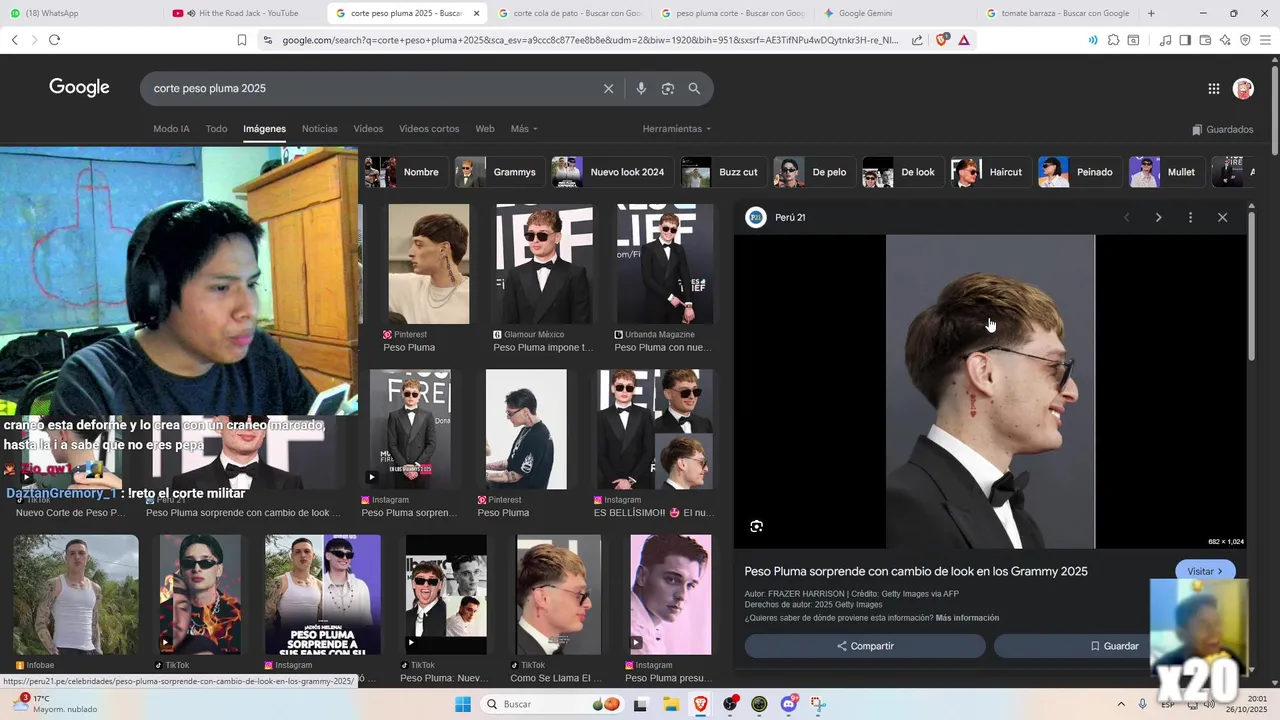This screenshot has width=1280, height=720.
Task: Open the Web results tab
Action: click(x=485, y=129)
